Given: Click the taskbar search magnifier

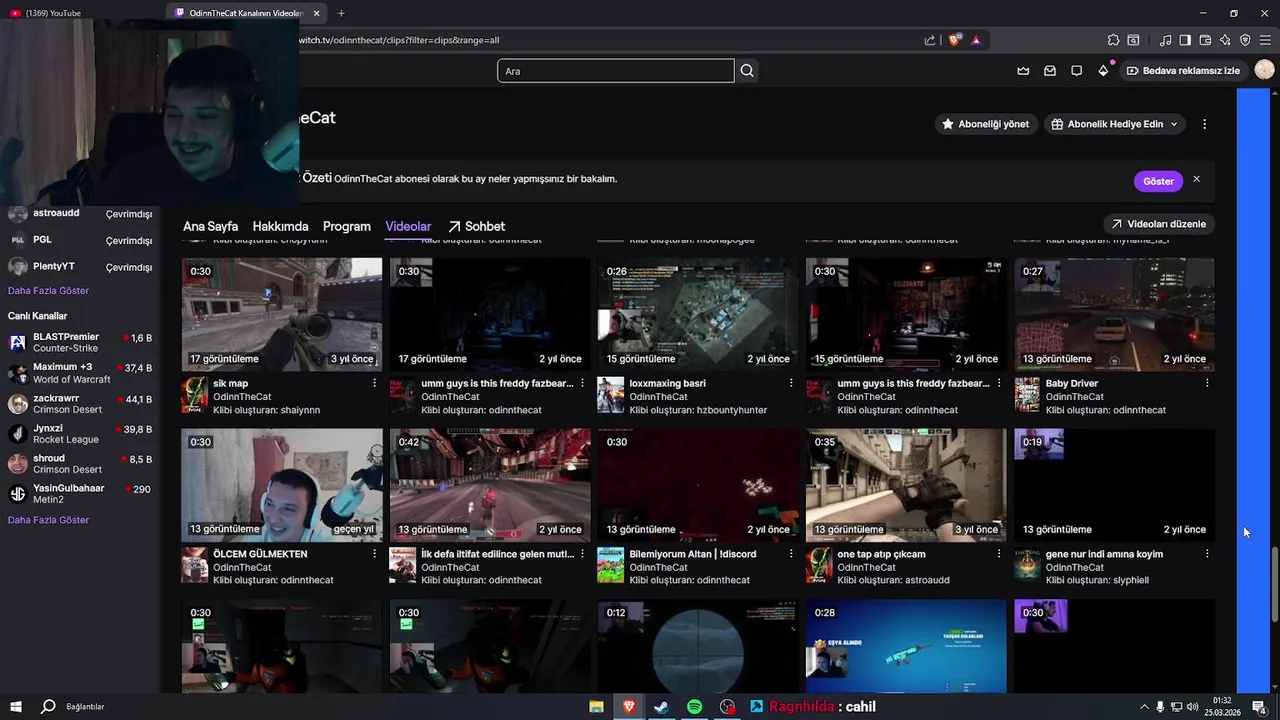Looking at the screenshot, I should click(47, 706).
